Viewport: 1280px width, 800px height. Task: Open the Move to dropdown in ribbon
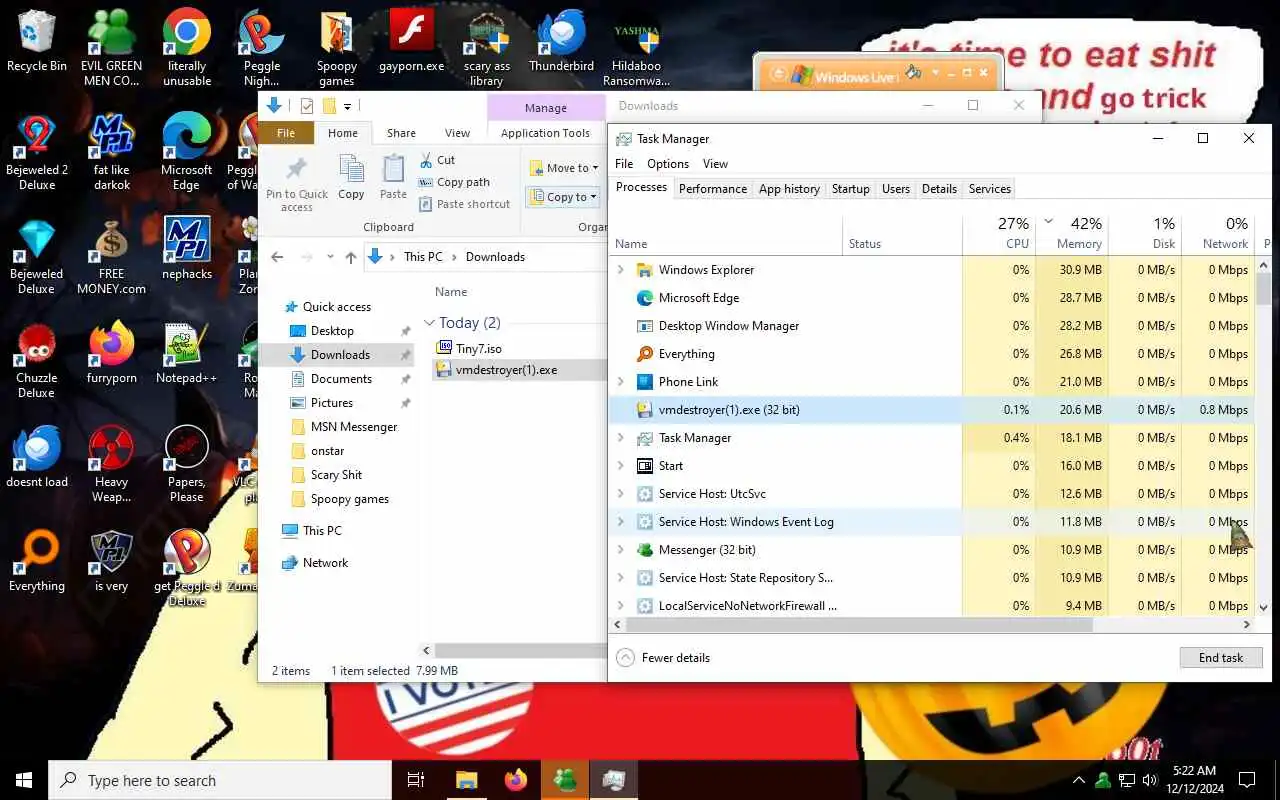565,168
